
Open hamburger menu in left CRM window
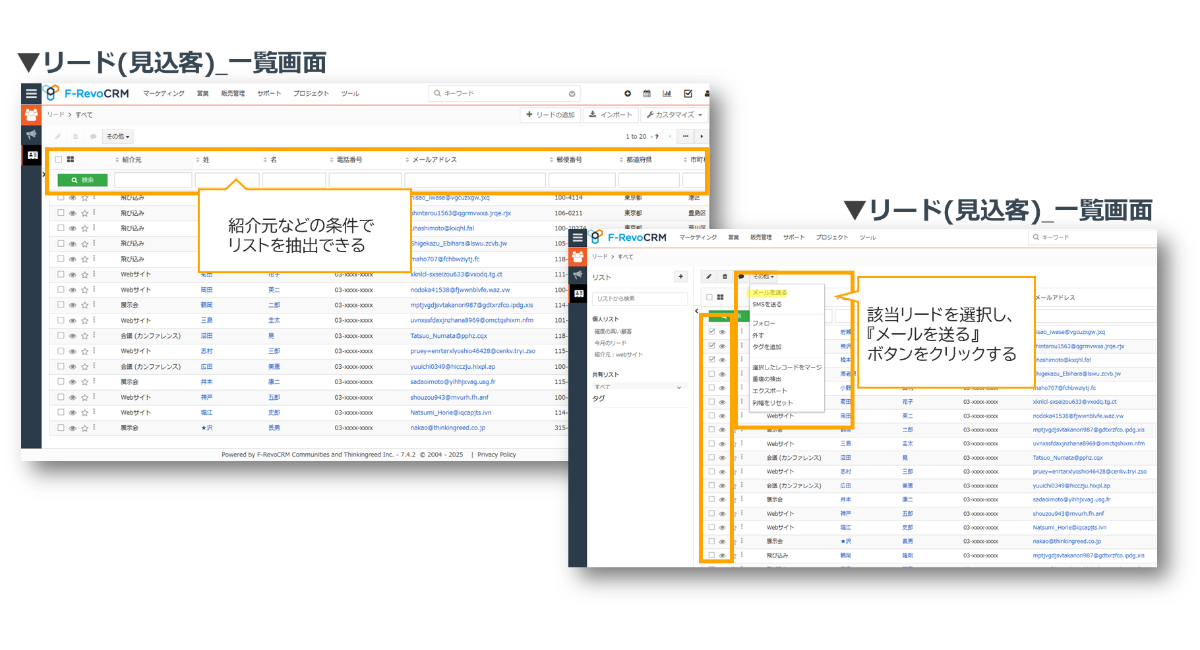pyautogui.click(x=31, y=93)
